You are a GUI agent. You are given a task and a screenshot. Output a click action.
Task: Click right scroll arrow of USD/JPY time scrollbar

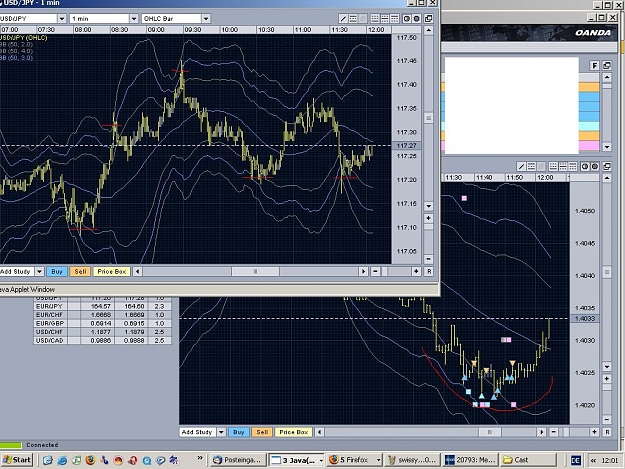coord(363,272)
